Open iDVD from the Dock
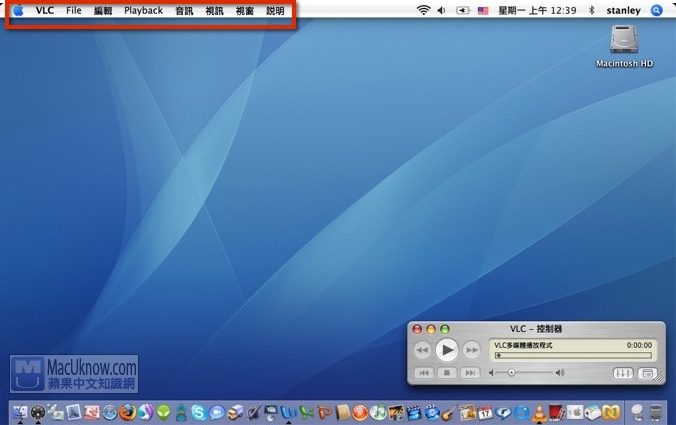676x425 pixels. point(432,413)
